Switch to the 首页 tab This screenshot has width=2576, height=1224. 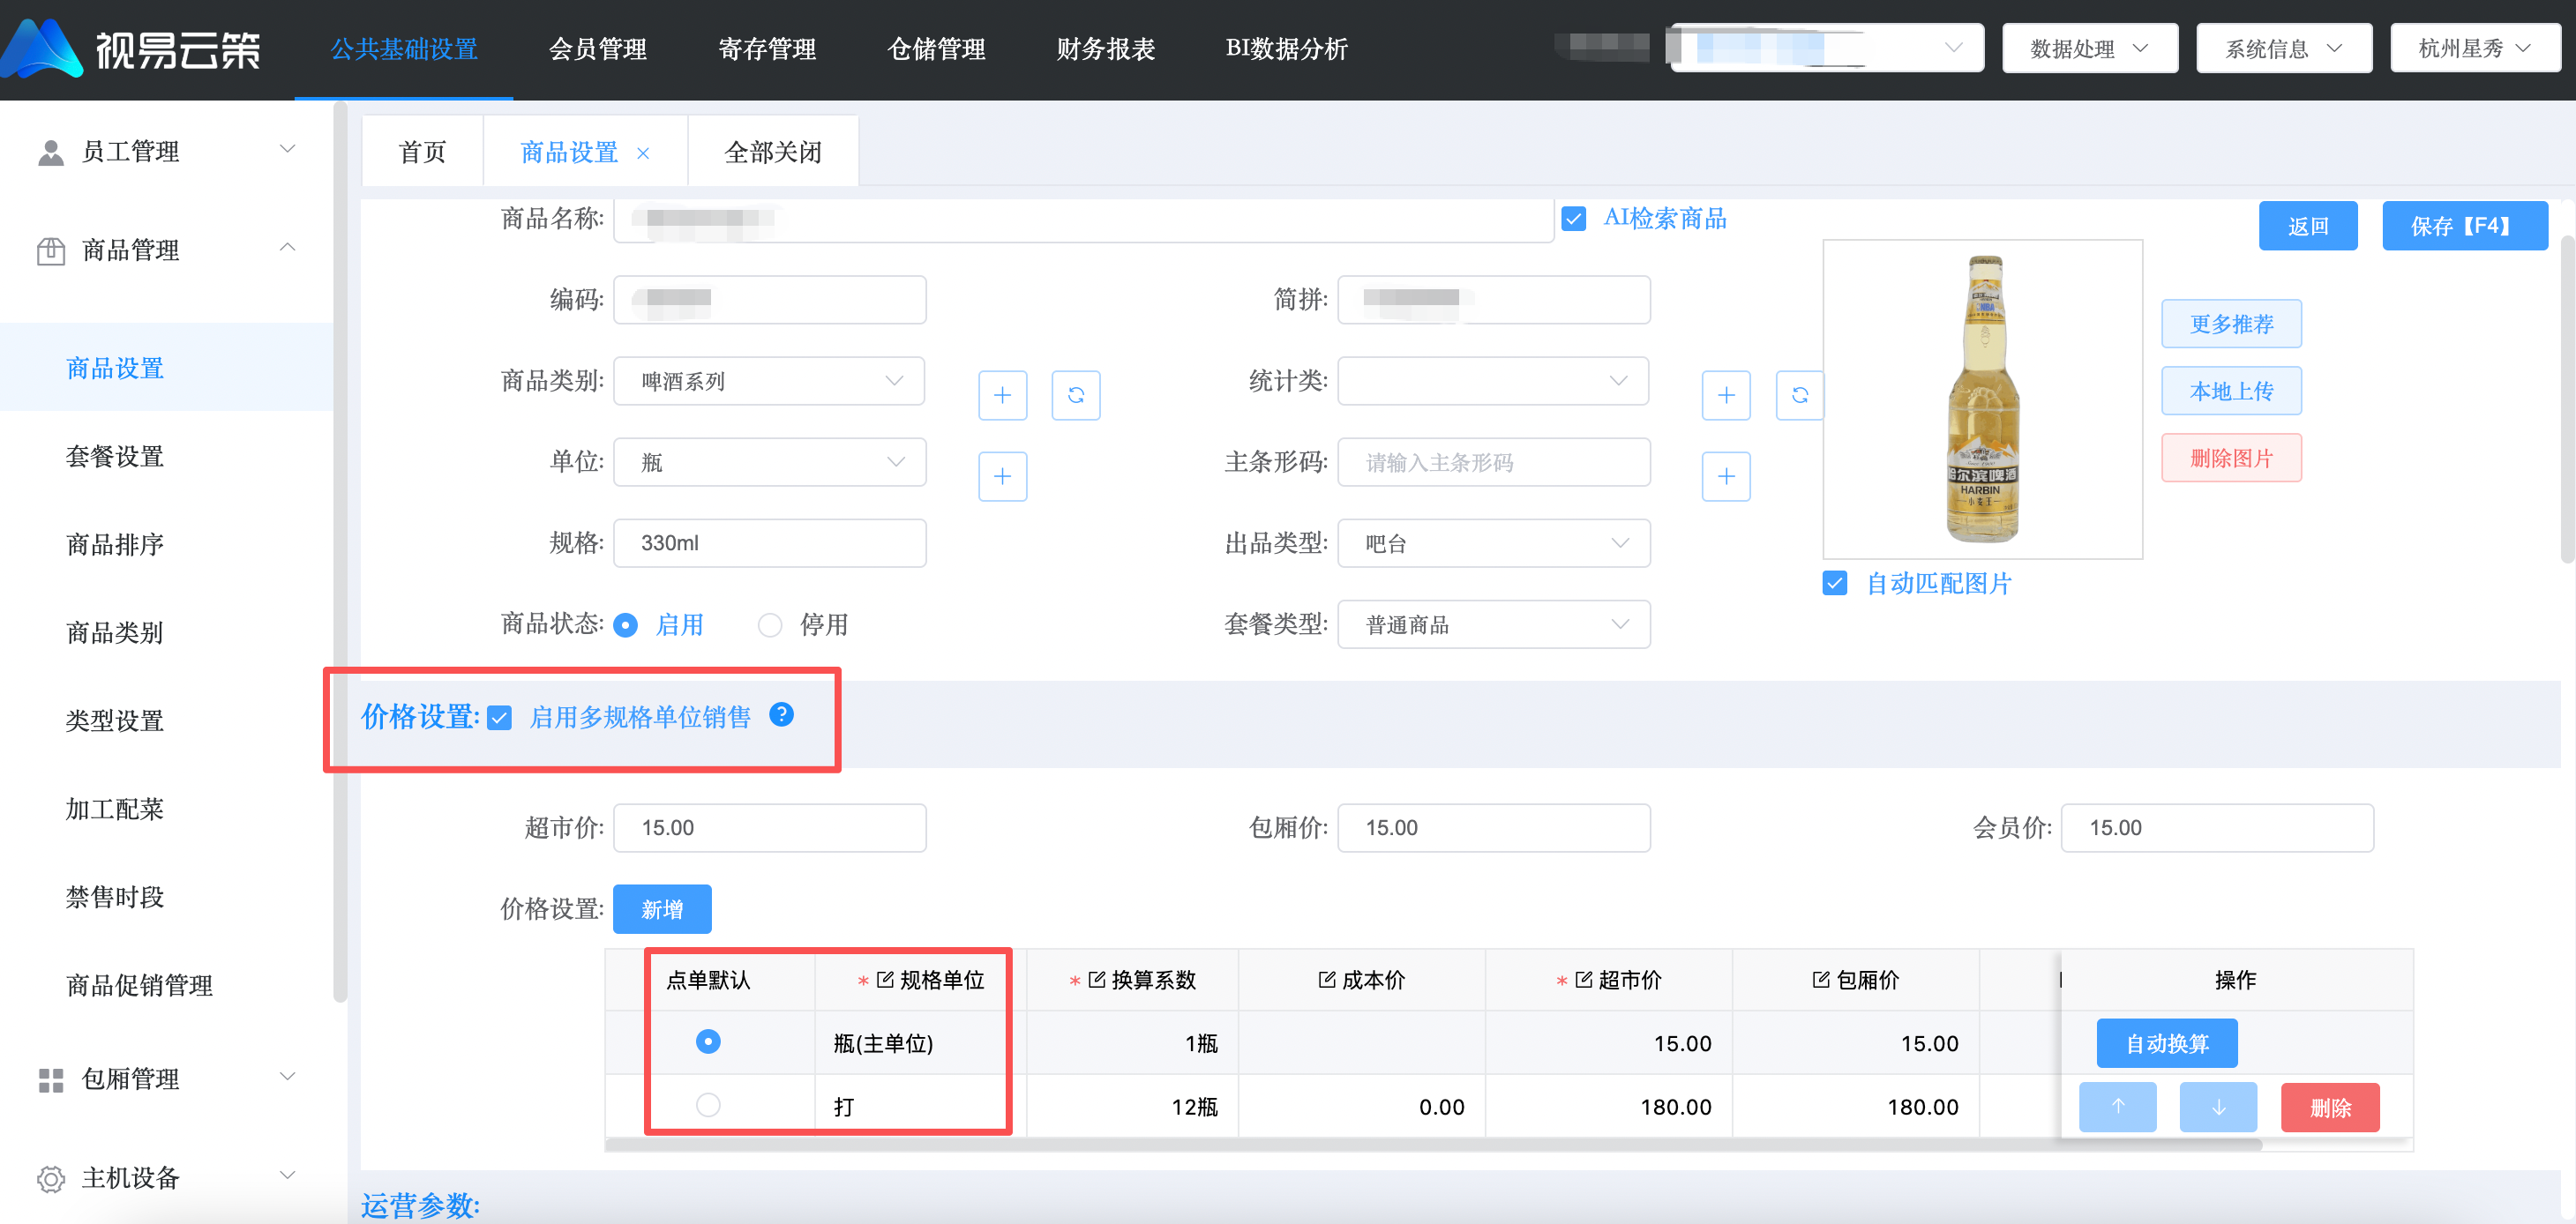click(422, 151)
